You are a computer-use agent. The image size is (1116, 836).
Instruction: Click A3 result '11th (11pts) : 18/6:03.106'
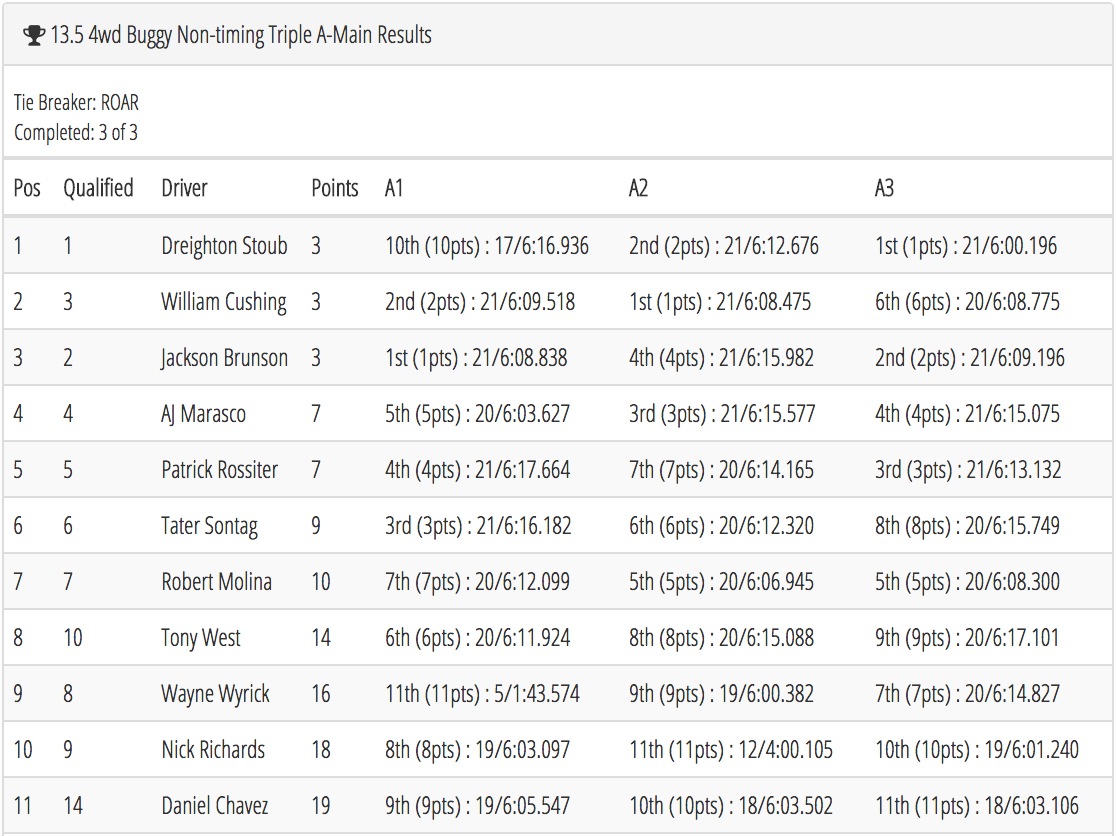coord(977,805)
